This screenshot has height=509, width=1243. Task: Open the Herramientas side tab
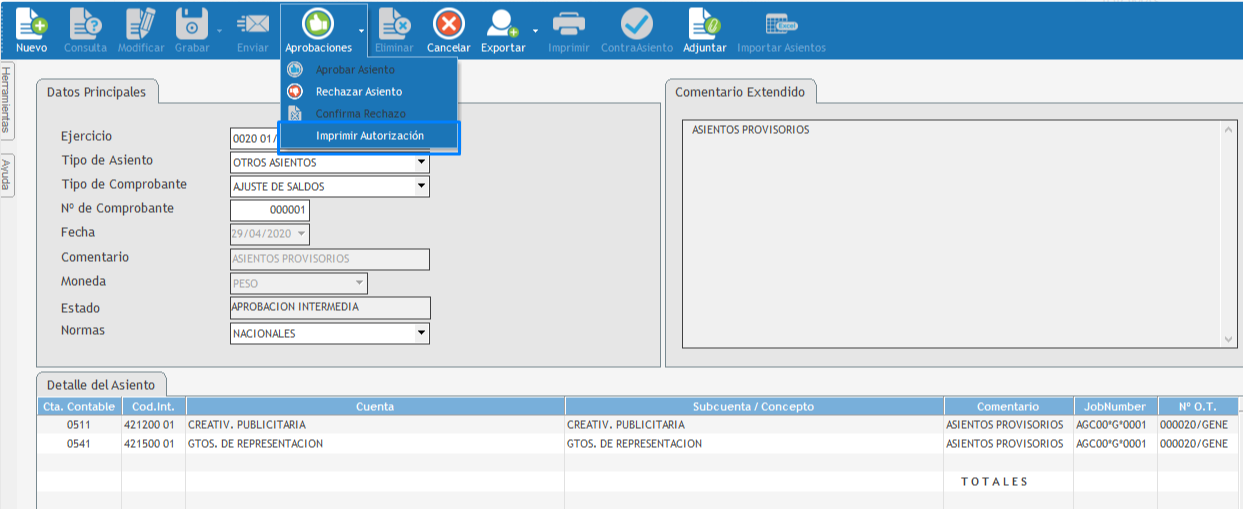pyautogui.click(x=6, y=100)
